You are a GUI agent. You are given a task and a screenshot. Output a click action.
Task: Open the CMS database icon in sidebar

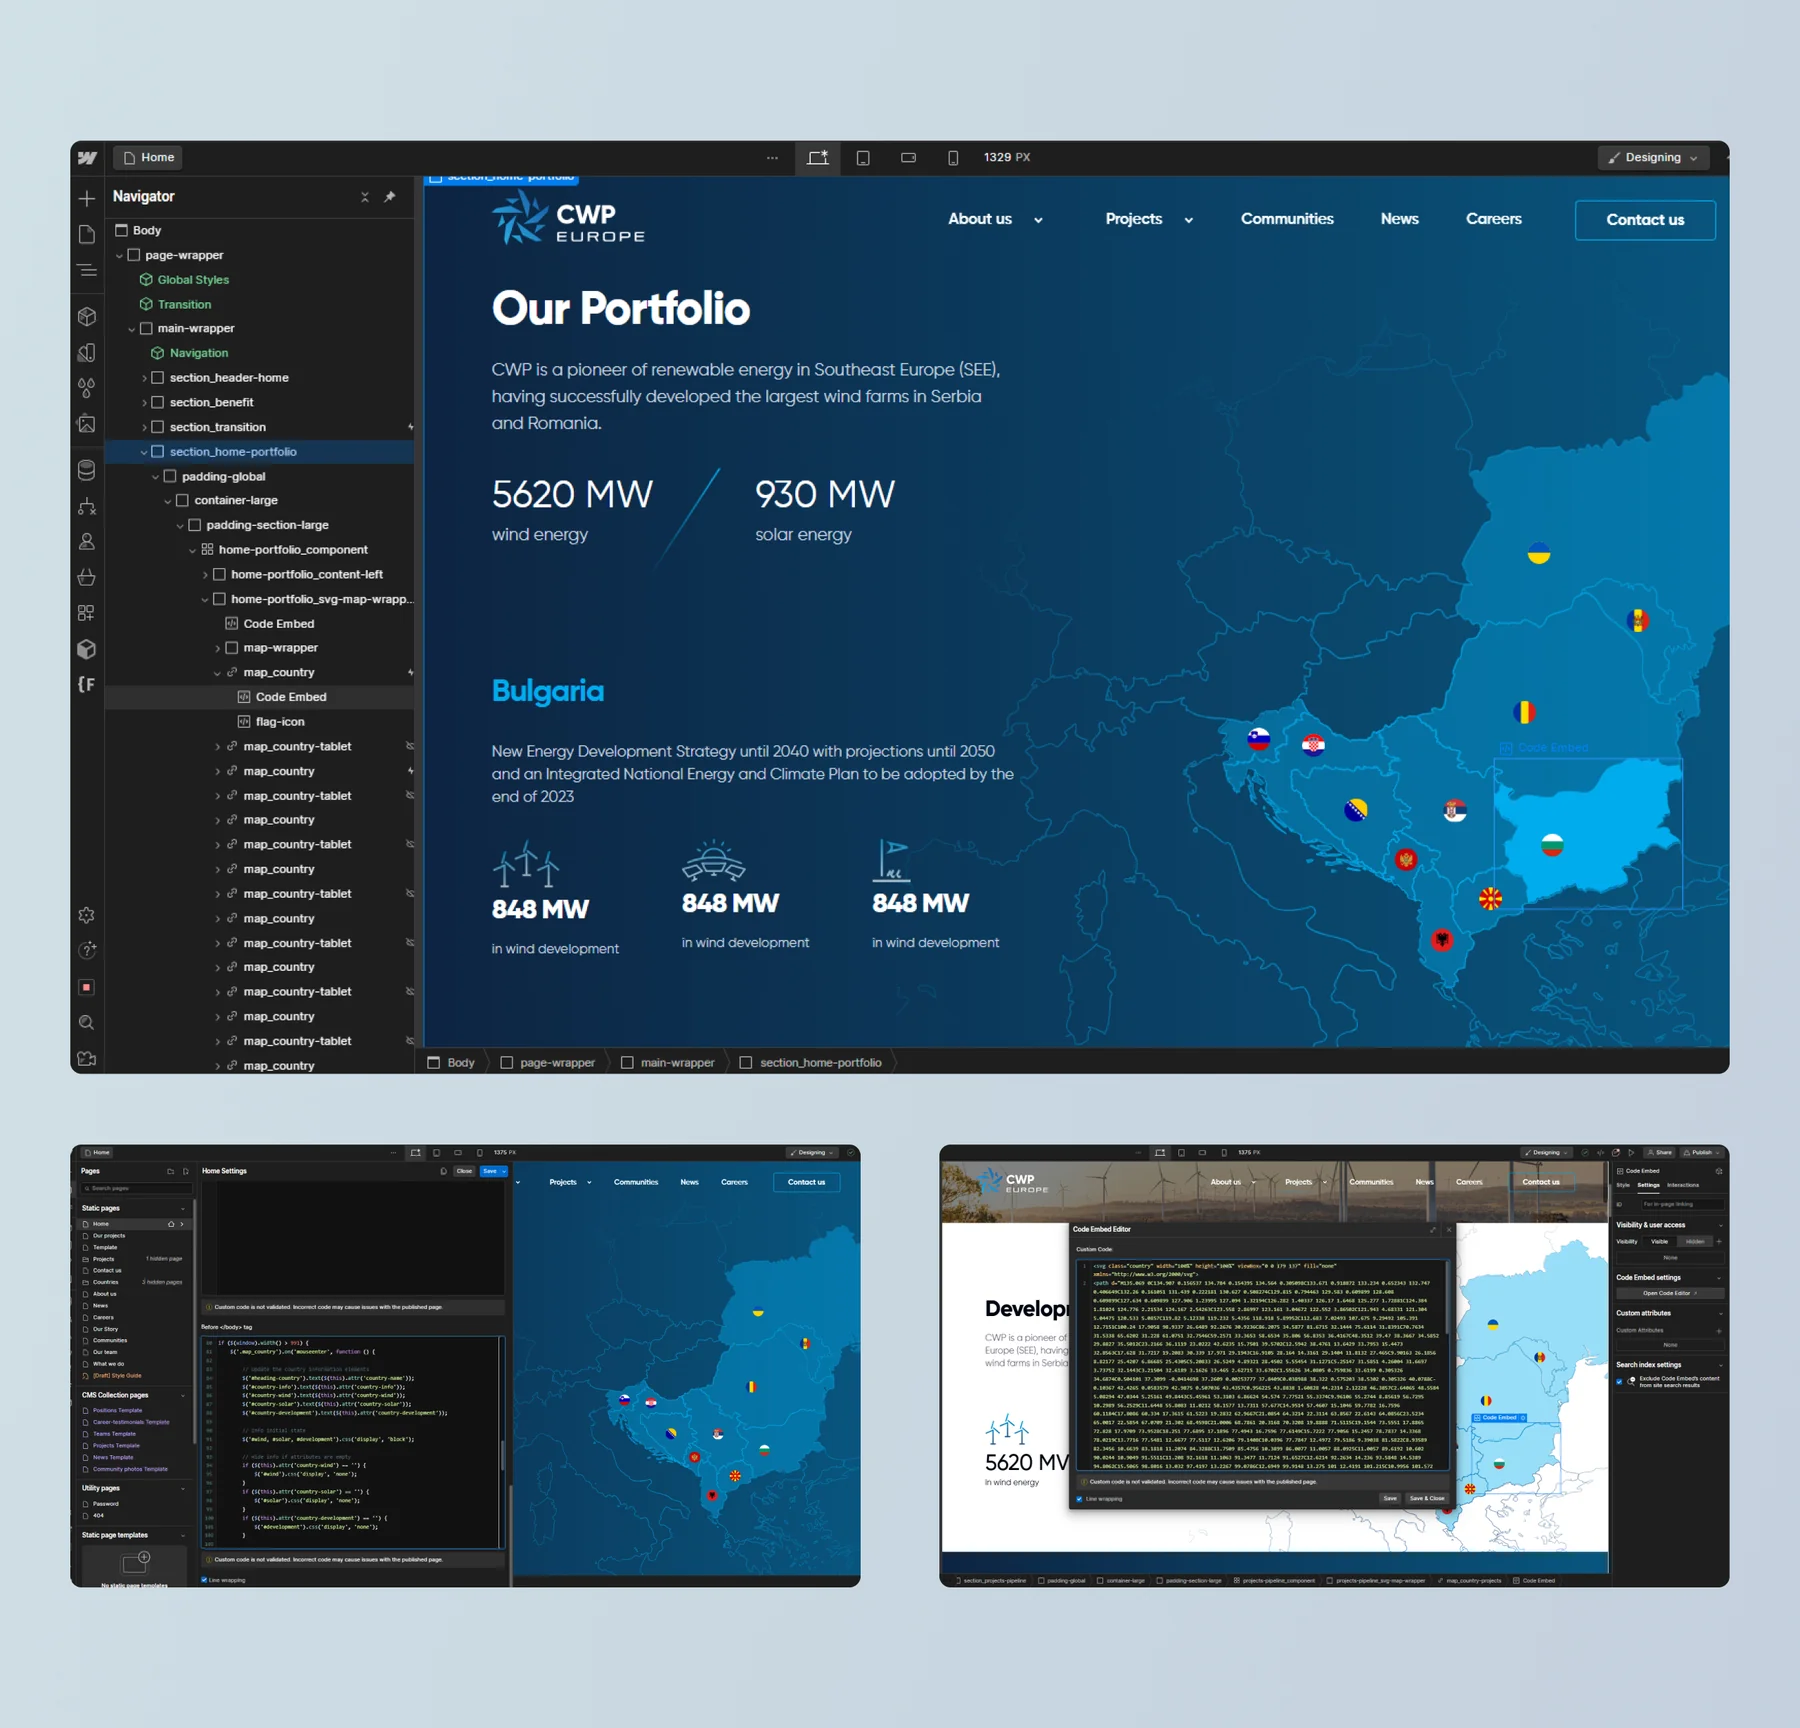pyautogui.click(x=87, y=470)
